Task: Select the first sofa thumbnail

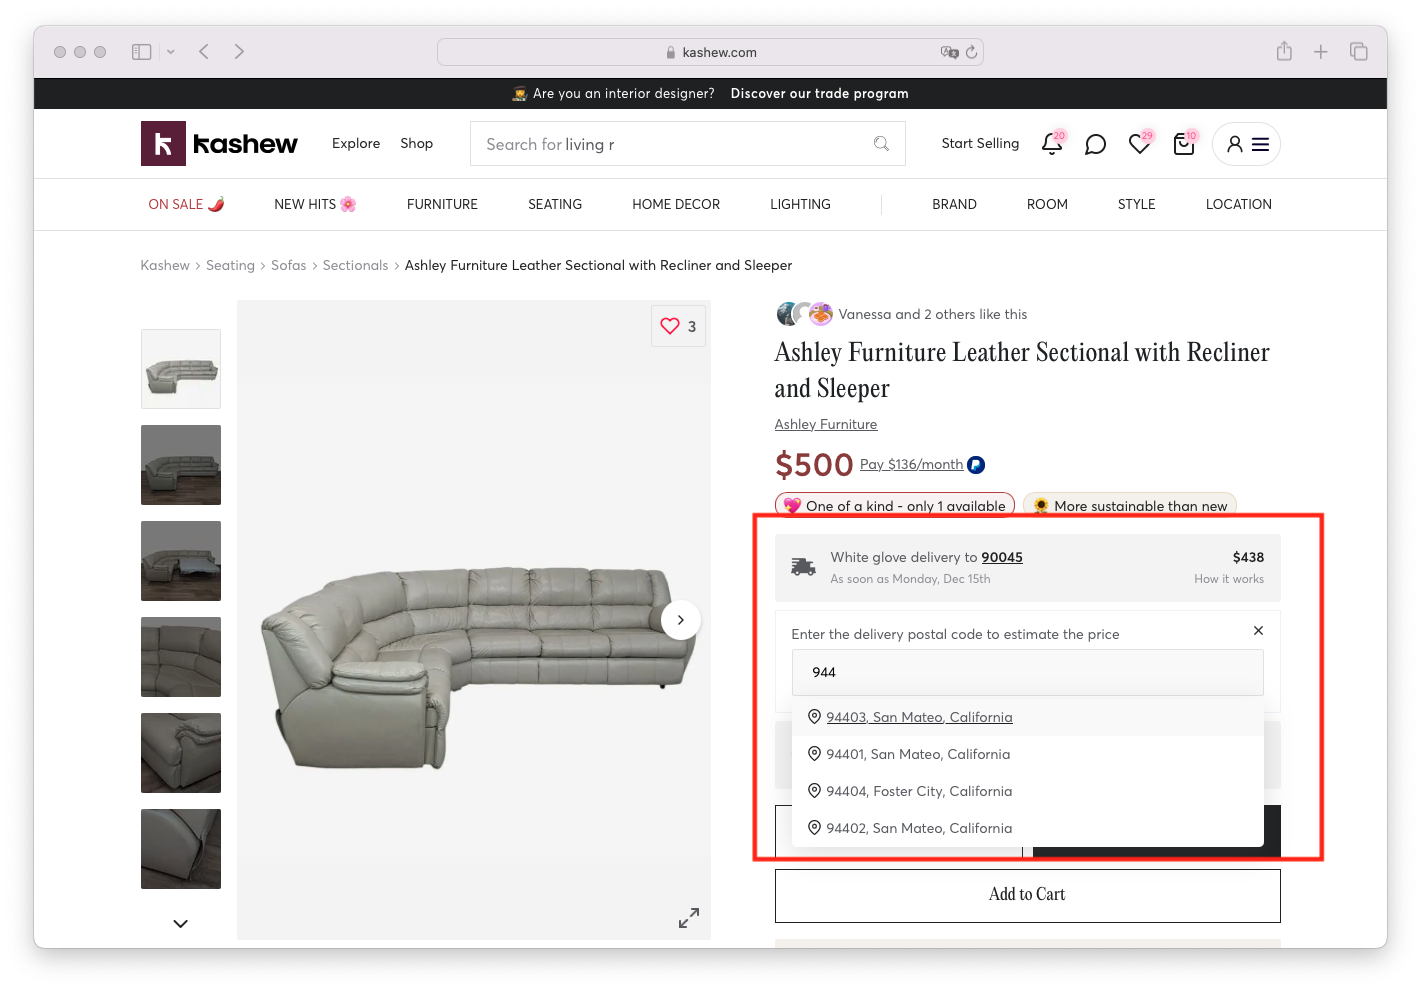Action: click(181, 369)
